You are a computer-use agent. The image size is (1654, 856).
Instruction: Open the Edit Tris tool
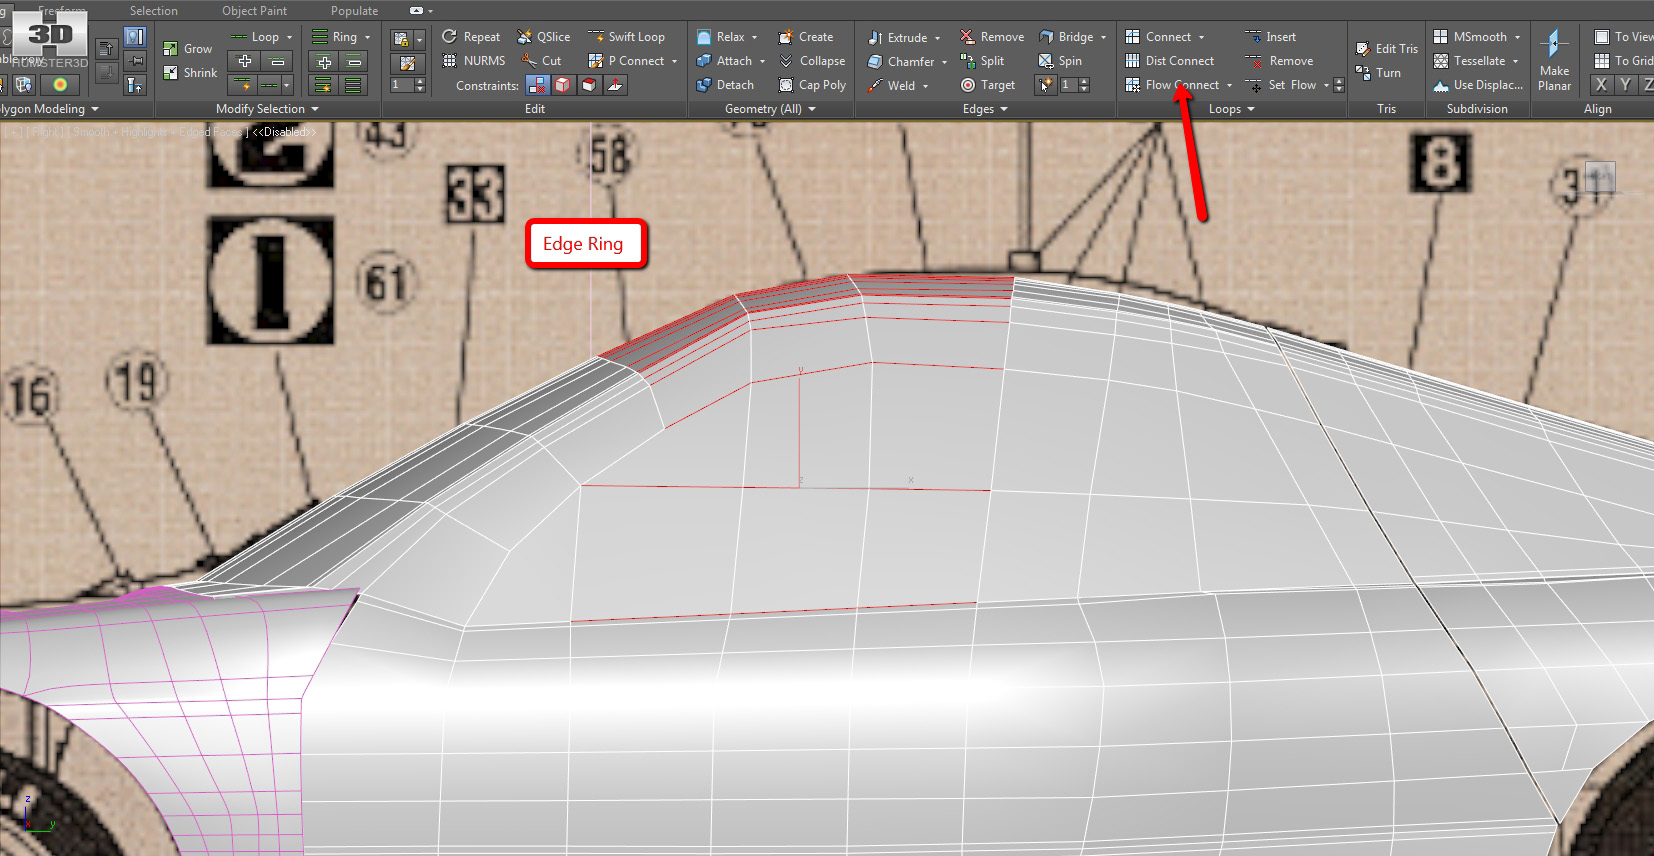click(1386, 49)
